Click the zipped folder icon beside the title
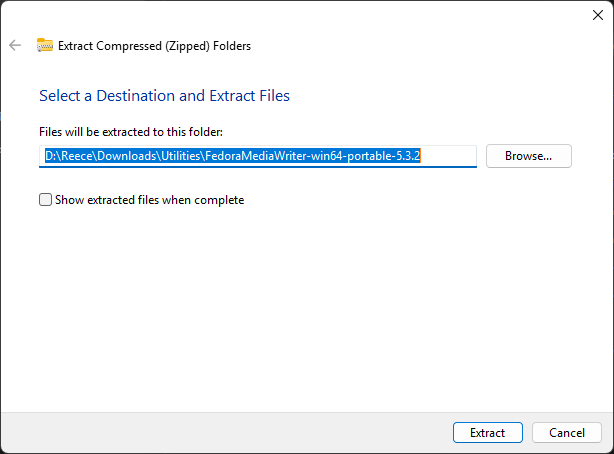This screenshot has width=614, height=454. click(x=45, y=45)
